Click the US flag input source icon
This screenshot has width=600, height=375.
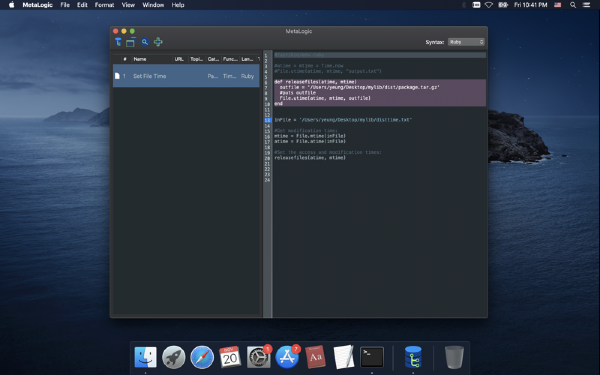point(558,5)
